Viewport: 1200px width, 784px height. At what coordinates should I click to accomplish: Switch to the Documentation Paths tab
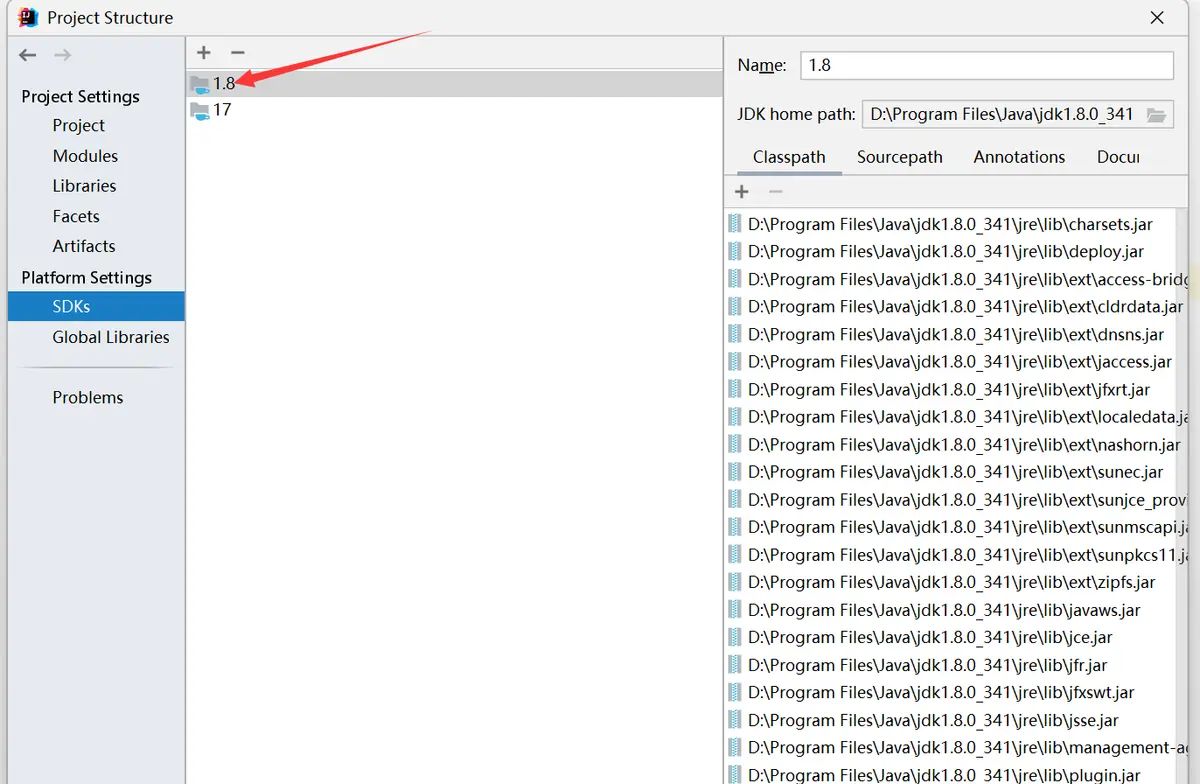coord(1118,157)
